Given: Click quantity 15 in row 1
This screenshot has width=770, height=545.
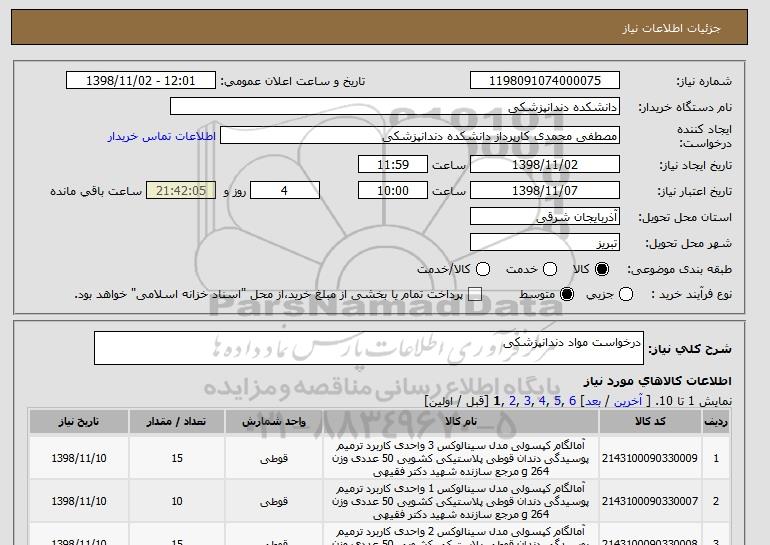Looking at the screenshot, I should 177,458.
